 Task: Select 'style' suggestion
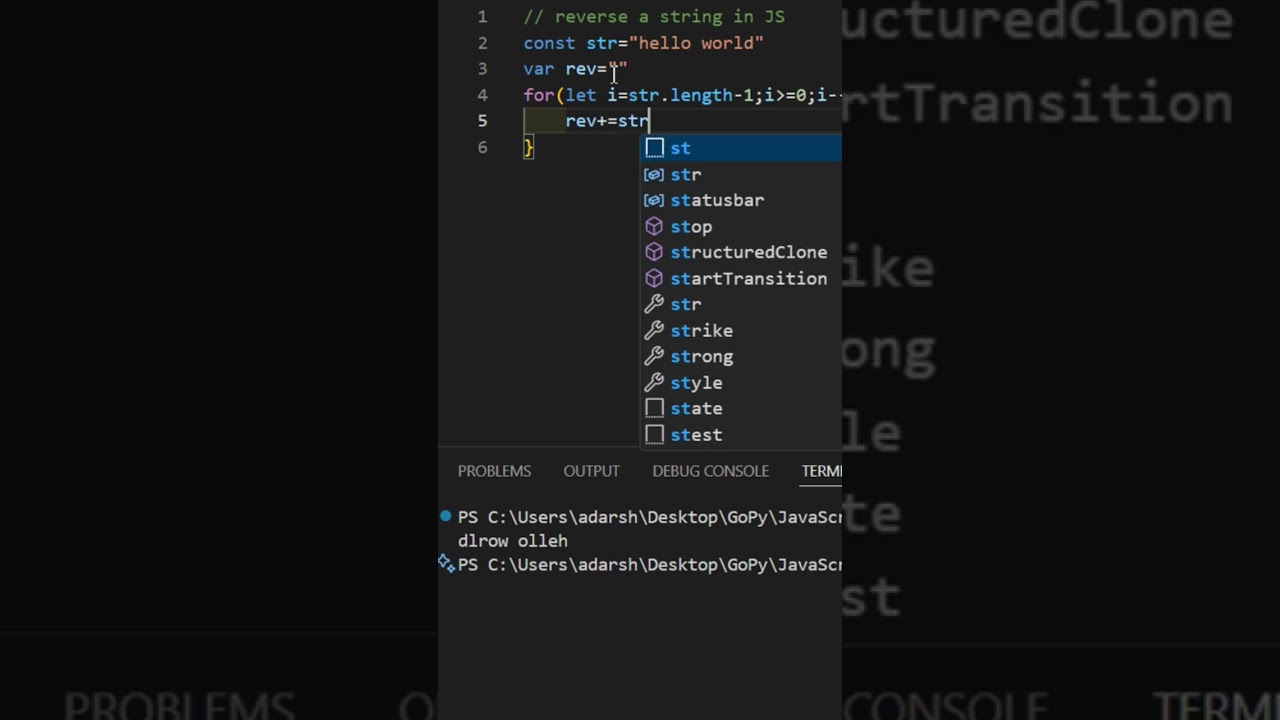741,382
